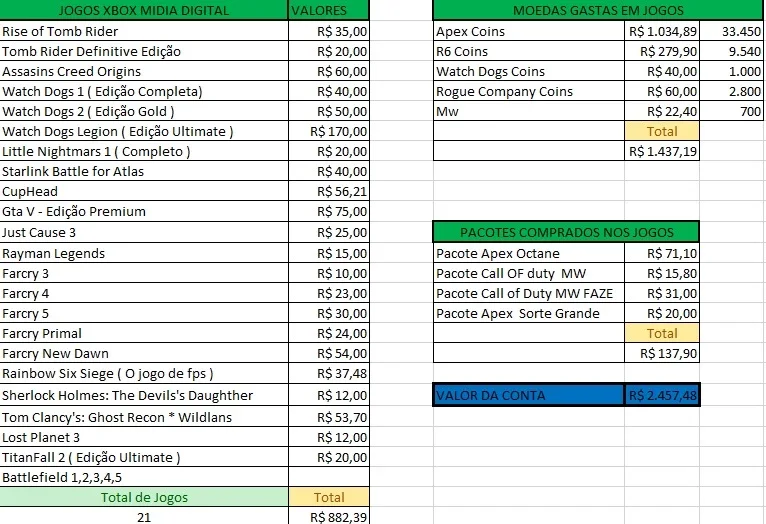Image resolution: width=766 pixels, height=524 pixels.
Task: Click the 'R$ 37,48' Rainbow Six value
Action: (x=329, y=373)
